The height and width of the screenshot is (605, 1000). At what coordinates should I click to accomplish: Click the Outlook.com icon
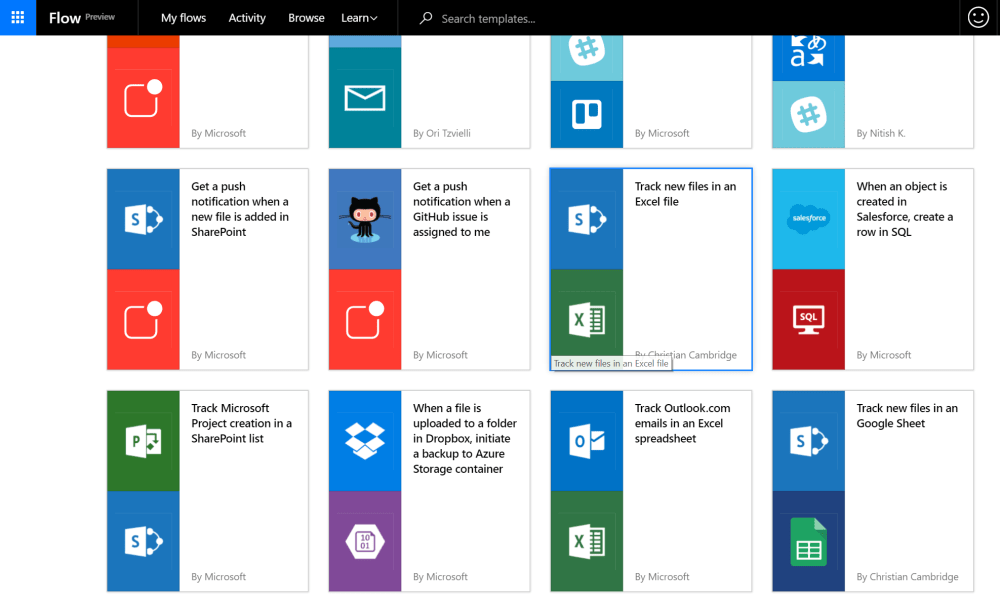pyautogui.click(x=587, y=441)
